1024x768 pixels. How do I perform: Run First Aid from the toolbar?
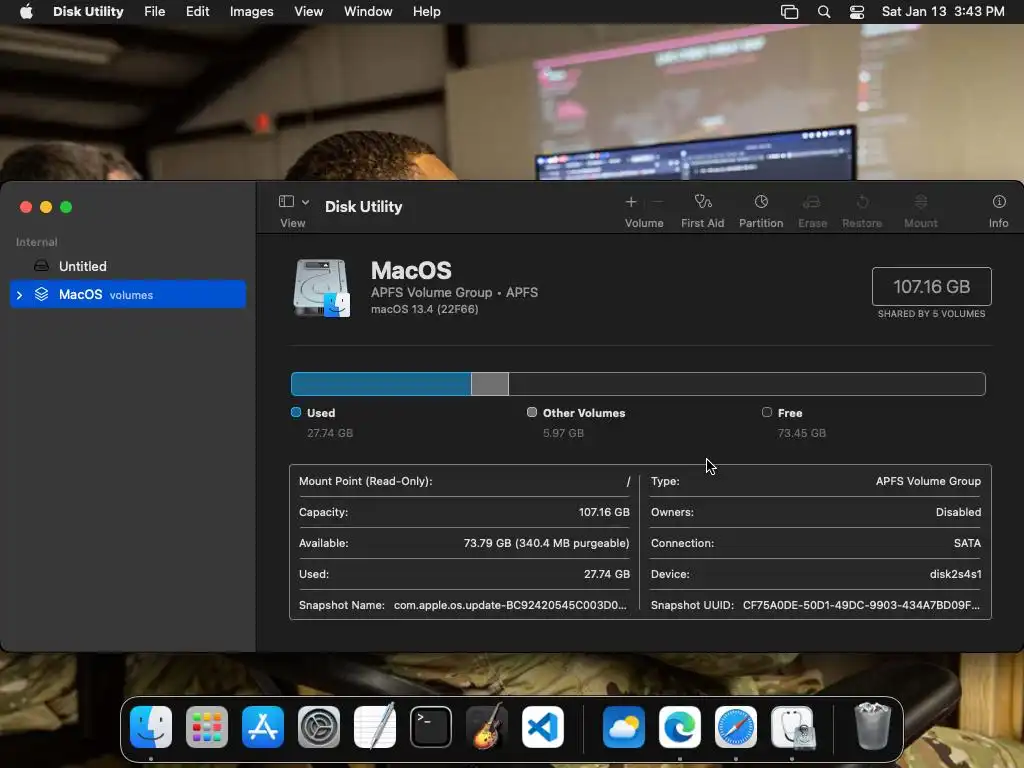[x=703, y=202]
